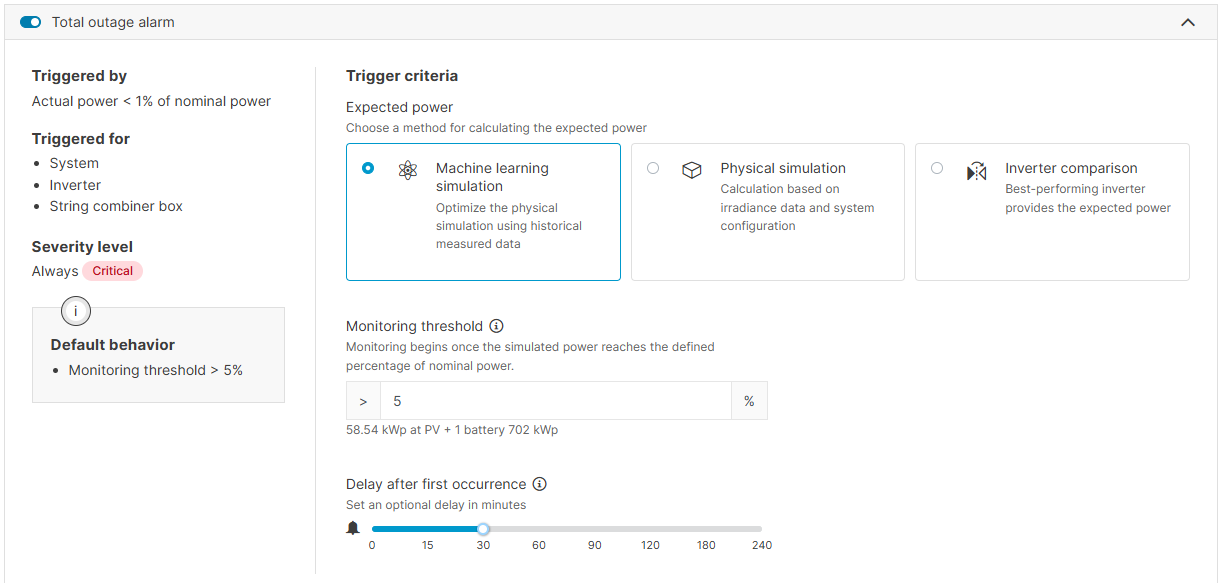The height and width of the screenshot is (583, 1223).
Task: Collapse the Total outage alarm panel
Action: pos(1188,21)
